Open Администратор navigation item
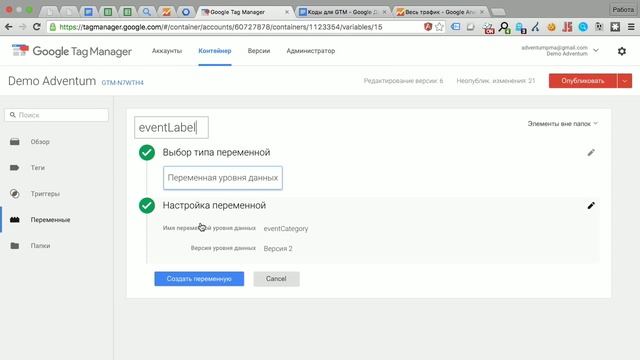This screenshot has width=640, height=360. pyautogui.click(x=311, y=51)
